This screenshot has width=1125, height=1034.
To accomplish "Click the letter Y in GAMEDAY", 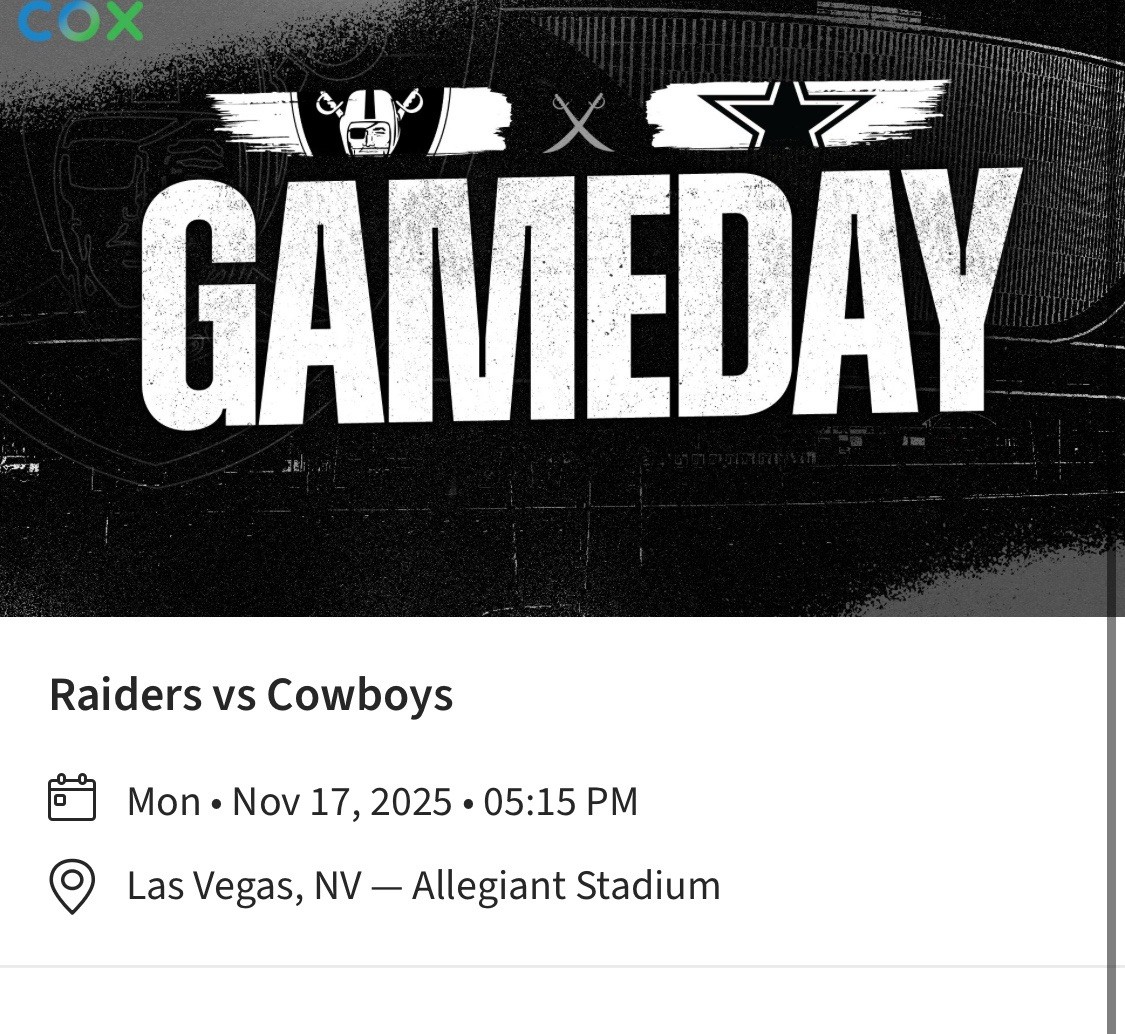I will [x=955, y=290].
